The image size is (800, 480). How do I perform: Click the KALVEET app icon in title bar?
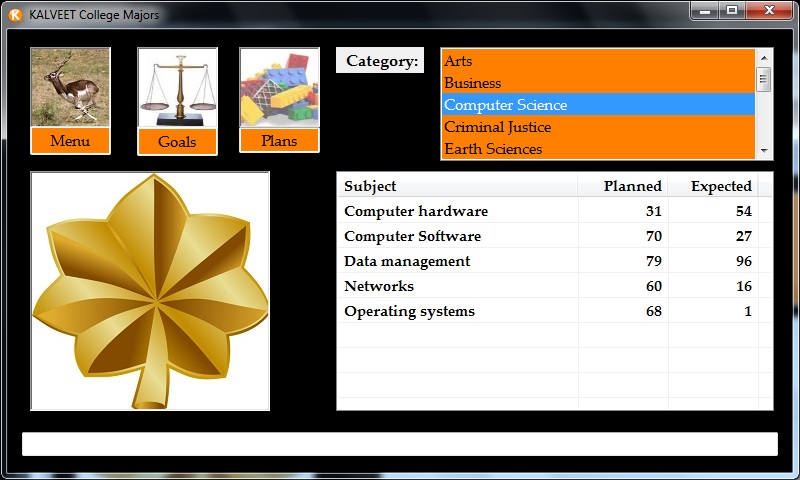[x=16, y=14]
